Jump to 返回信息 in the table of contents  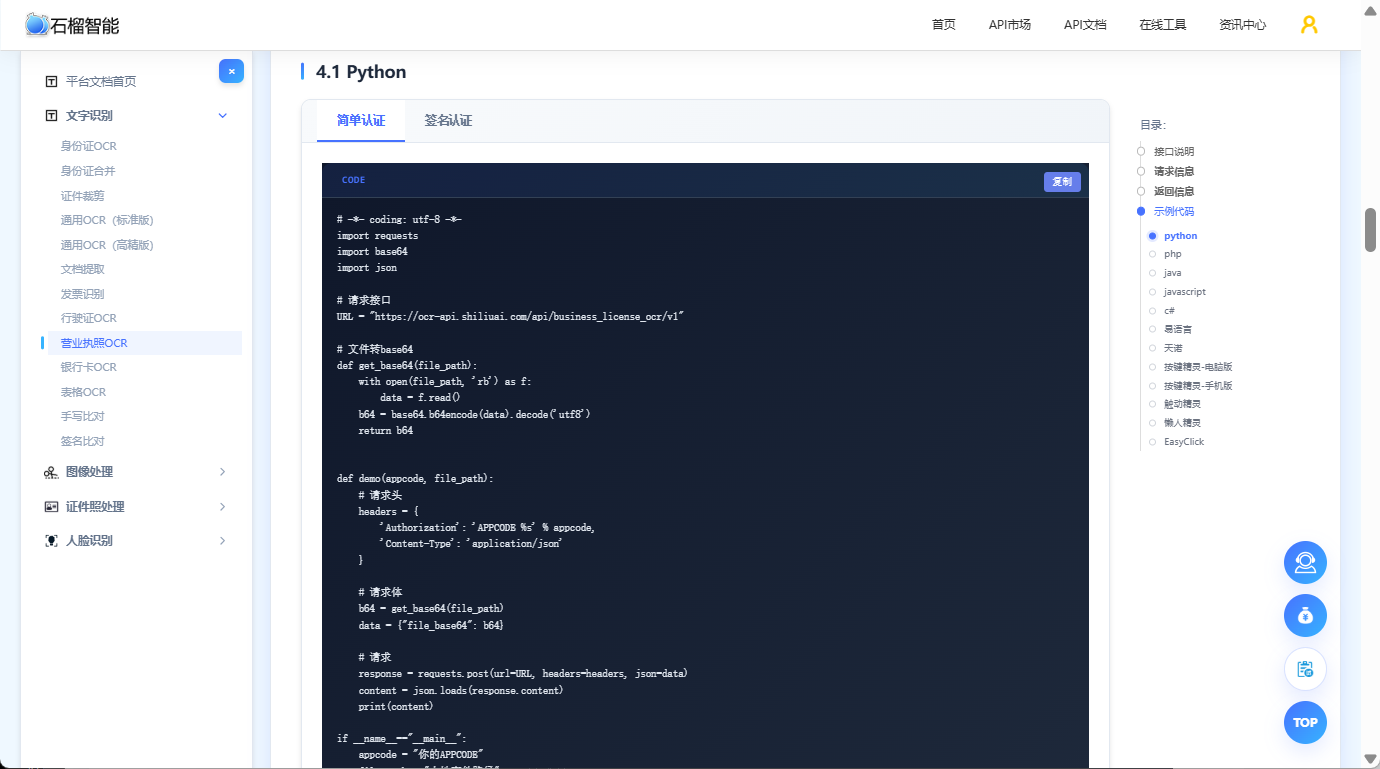[x=1174, y=191]
